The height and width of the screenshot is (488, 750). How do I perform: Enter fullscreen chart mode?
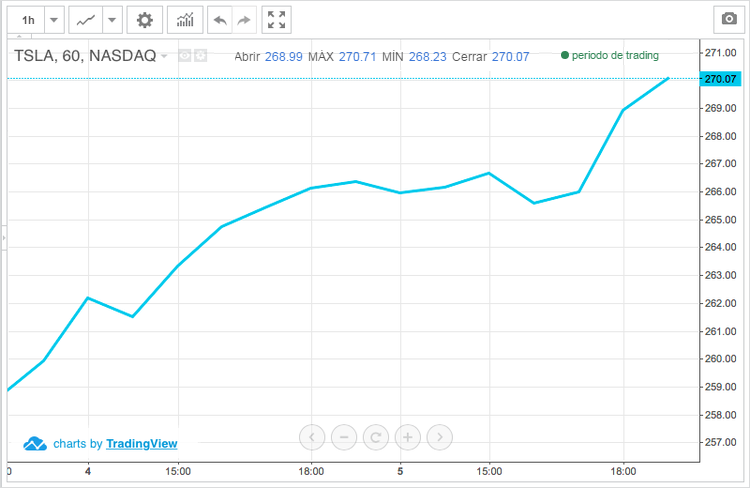[277, 20]
